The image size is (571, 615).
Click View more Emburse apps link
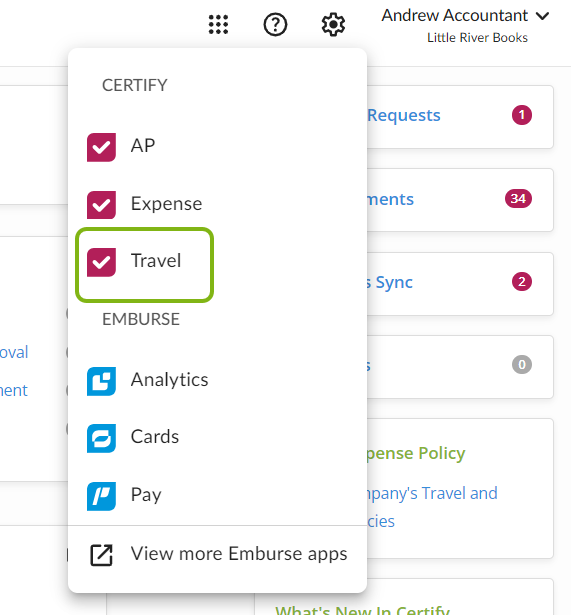[239, 554]
